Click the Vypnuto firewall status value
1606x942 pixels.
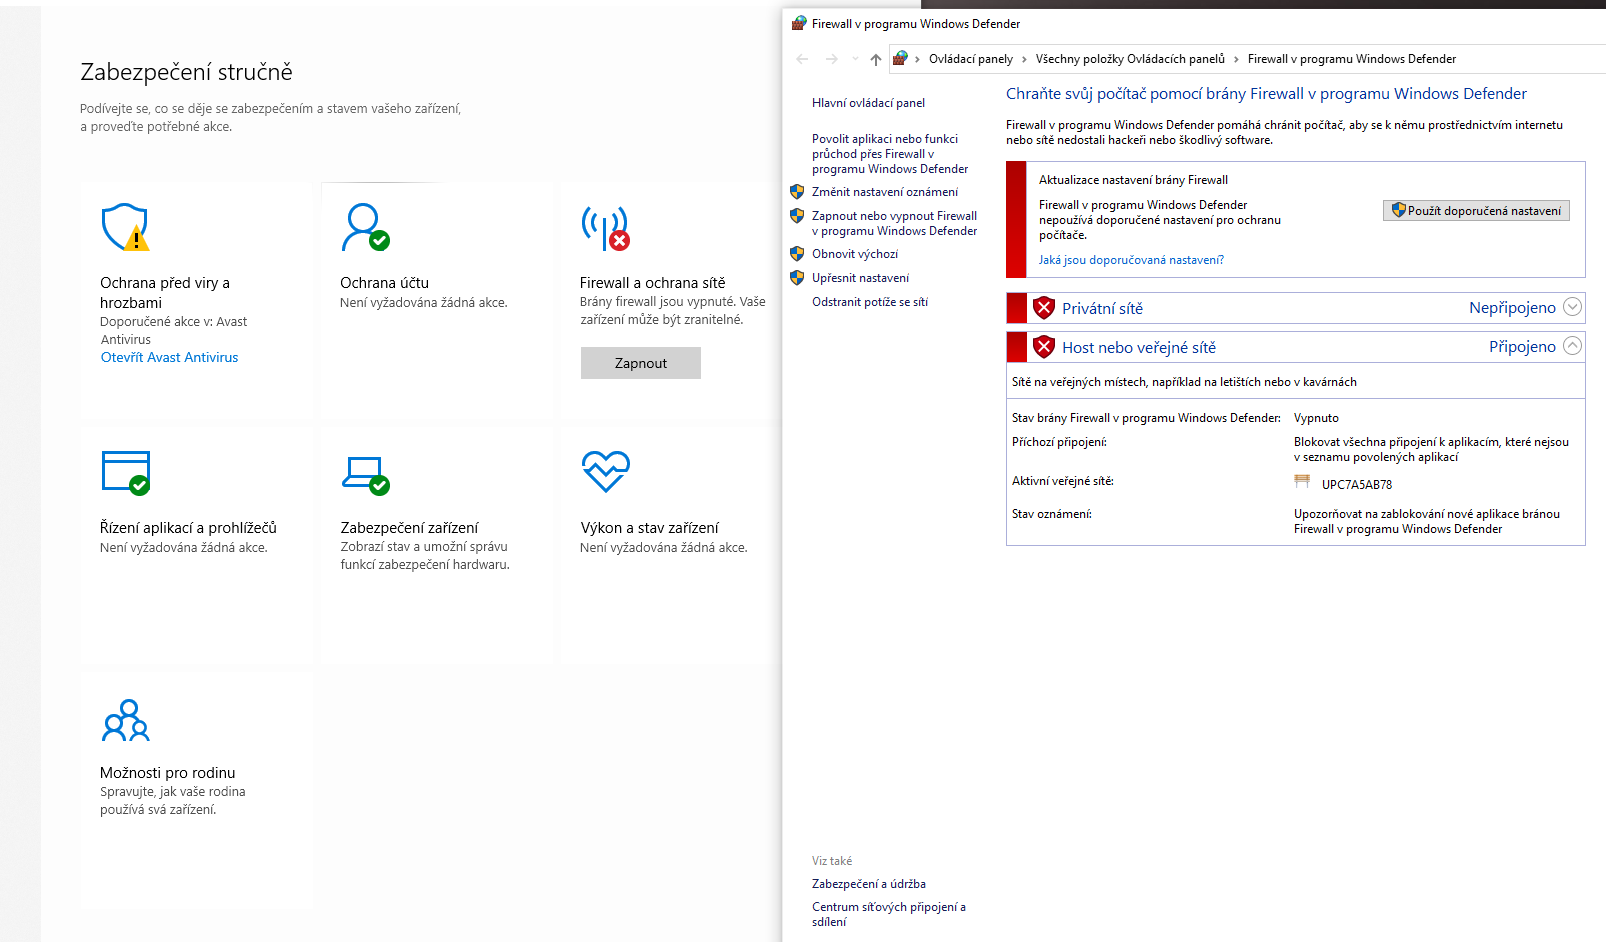click(x=1316, y=418)
